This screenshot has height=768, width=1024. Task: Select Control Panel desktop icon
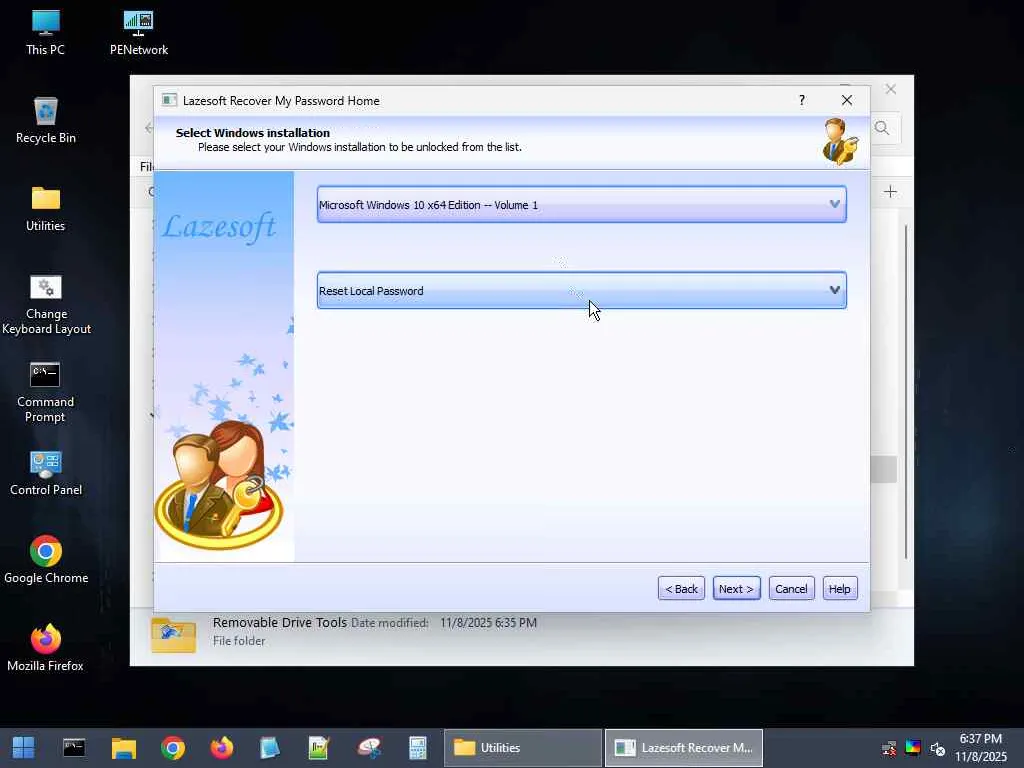pyautogui.click(x=46, y=473)
